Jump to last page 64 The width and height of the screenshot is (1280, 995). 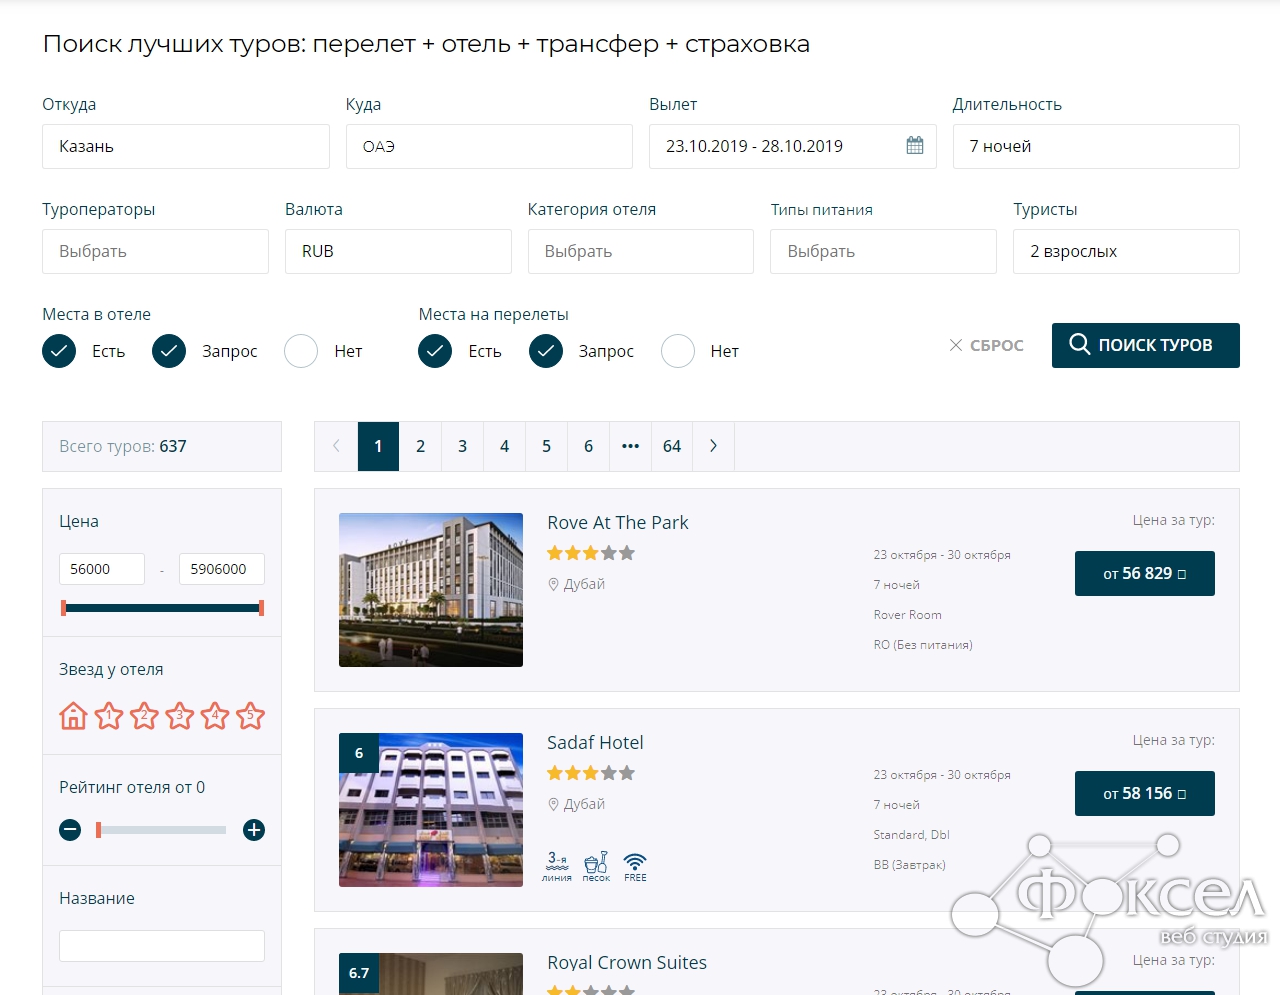[672, 446]
